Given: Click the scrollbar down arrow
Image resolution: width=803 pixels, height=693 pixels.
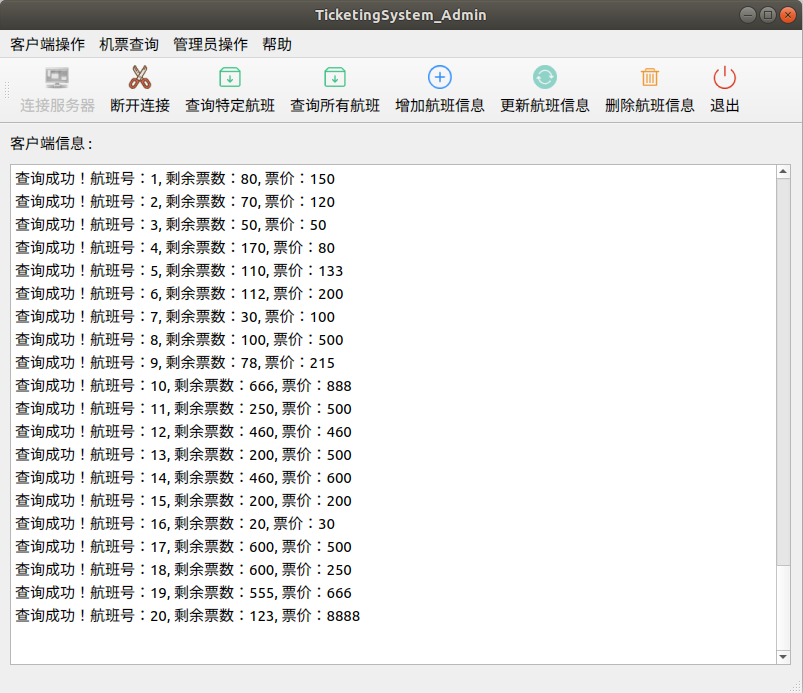Looking at the screenshot, I should pyautogui.click(x=783, y=657).
